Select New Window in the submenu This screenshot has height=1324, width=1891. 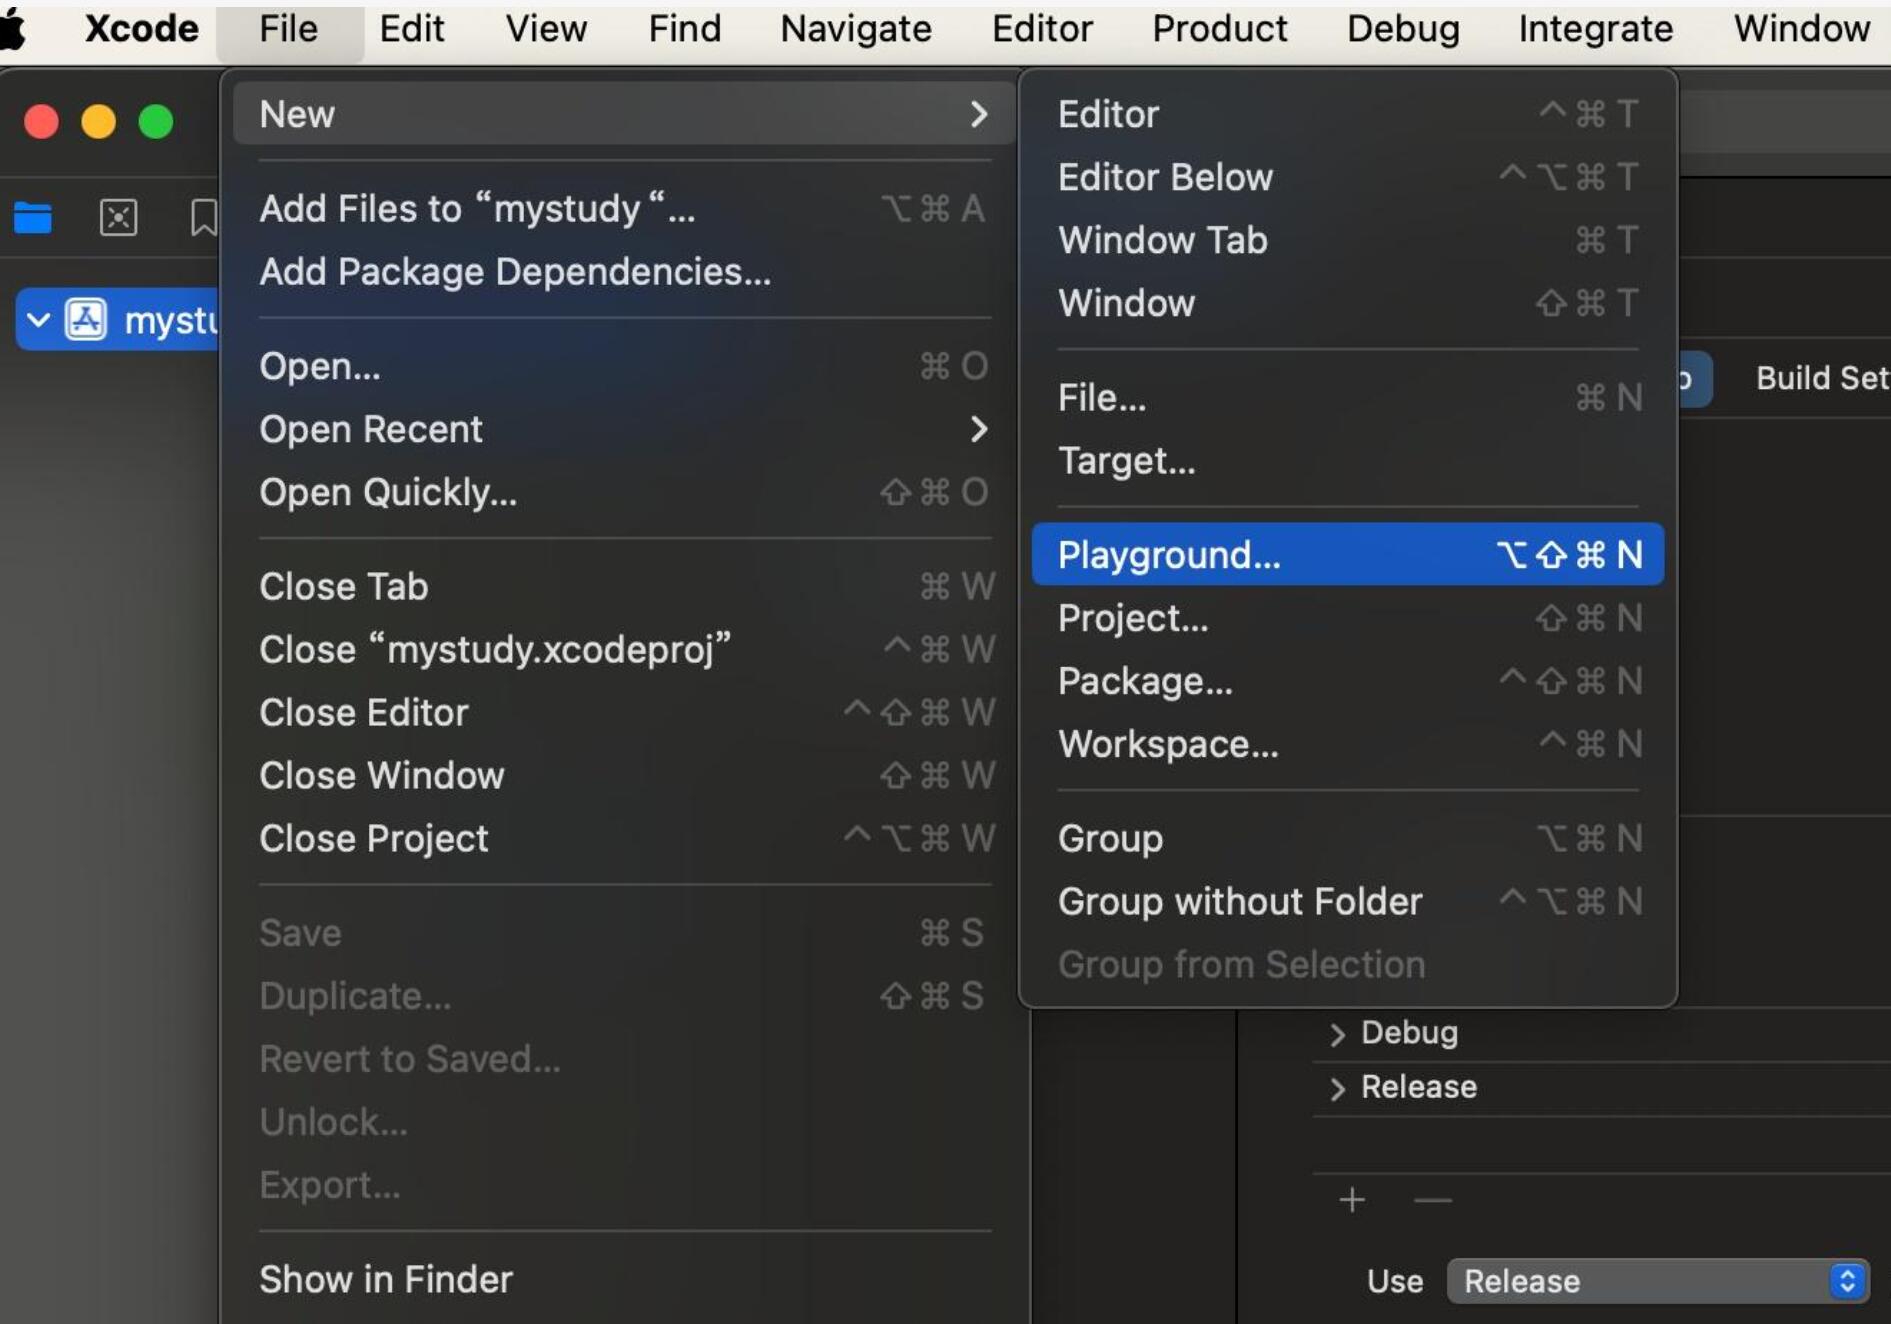pyautogui.click(x=1347, y=303)
